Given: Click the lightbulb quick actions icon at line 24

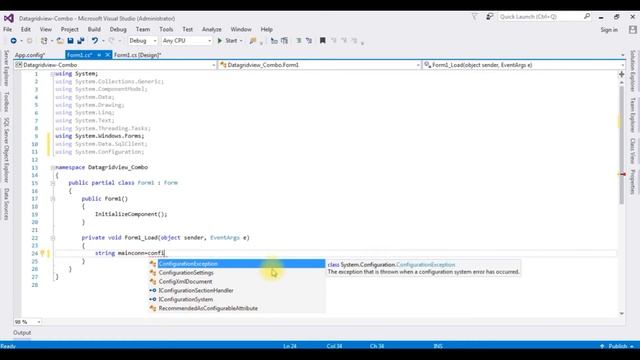Looking at the screenshot, I should point(42,253).
